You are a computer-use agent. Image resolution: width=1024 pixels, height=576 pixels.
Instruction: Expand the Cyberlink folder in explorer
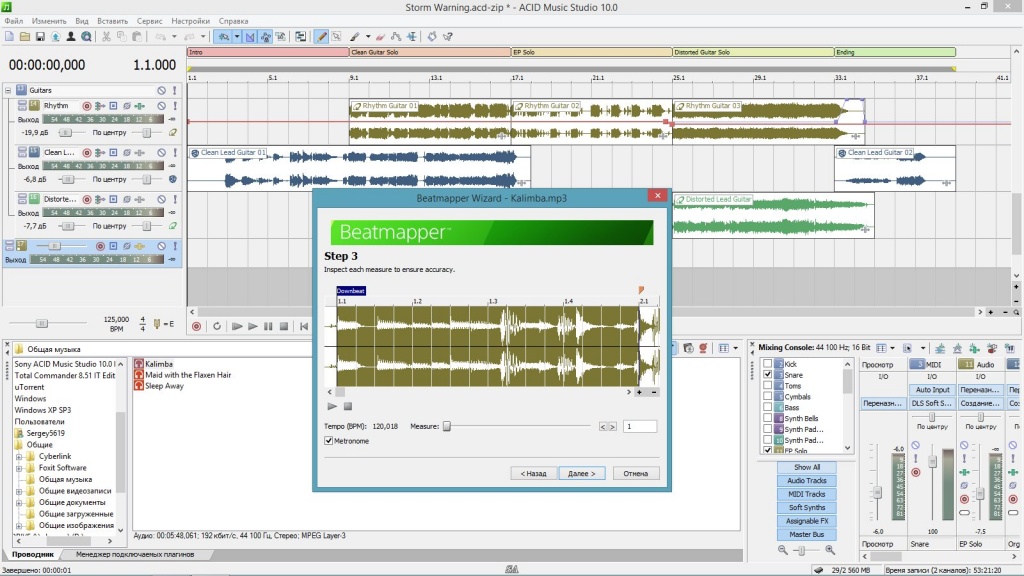[18, 457]
